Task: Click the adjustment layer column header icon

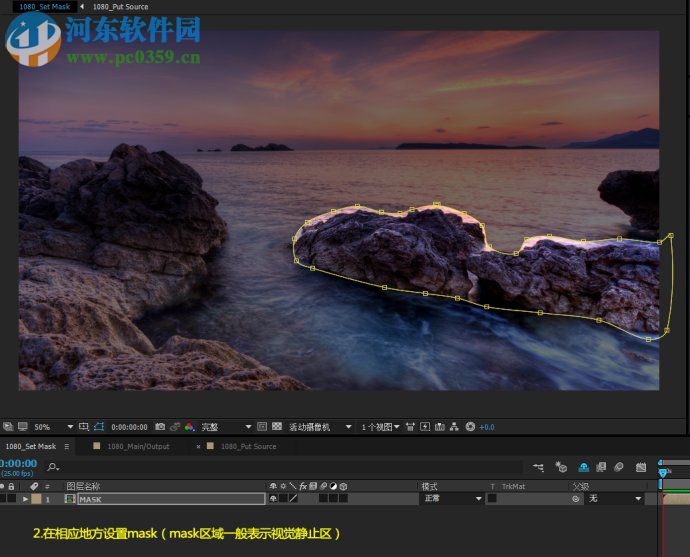Action: coord(333,486)
